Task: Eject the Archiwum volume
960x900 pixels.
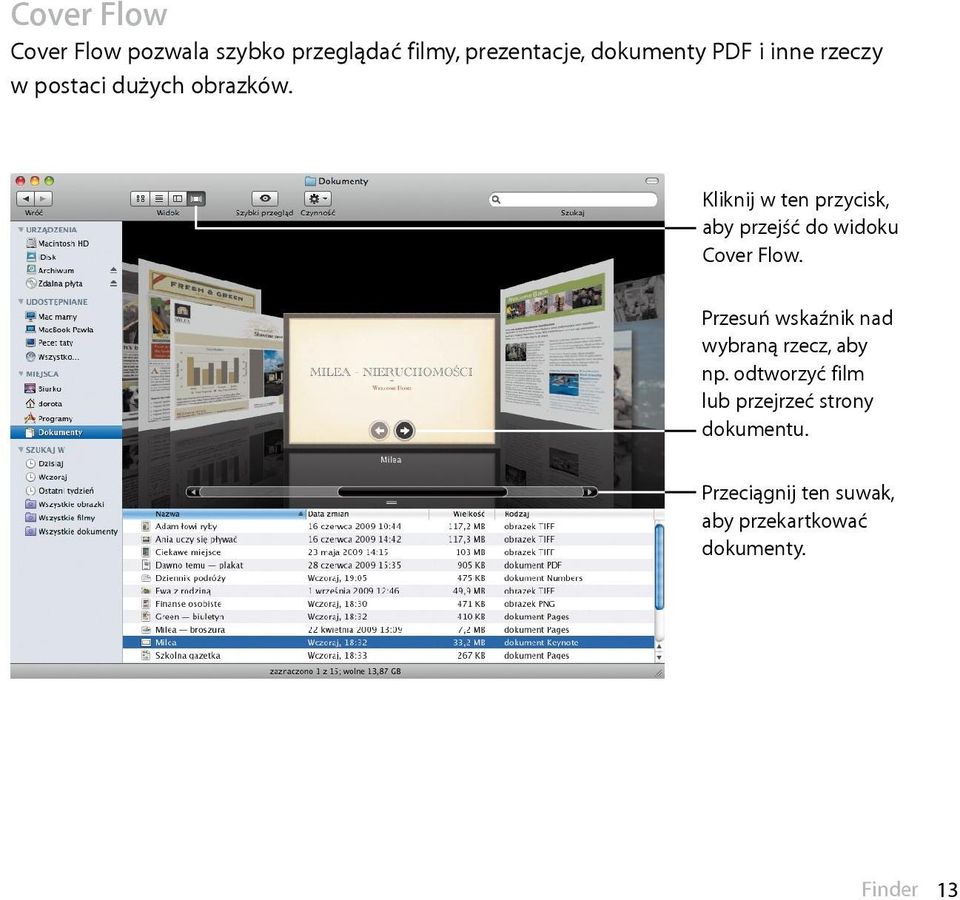Action: click(113, 270)
